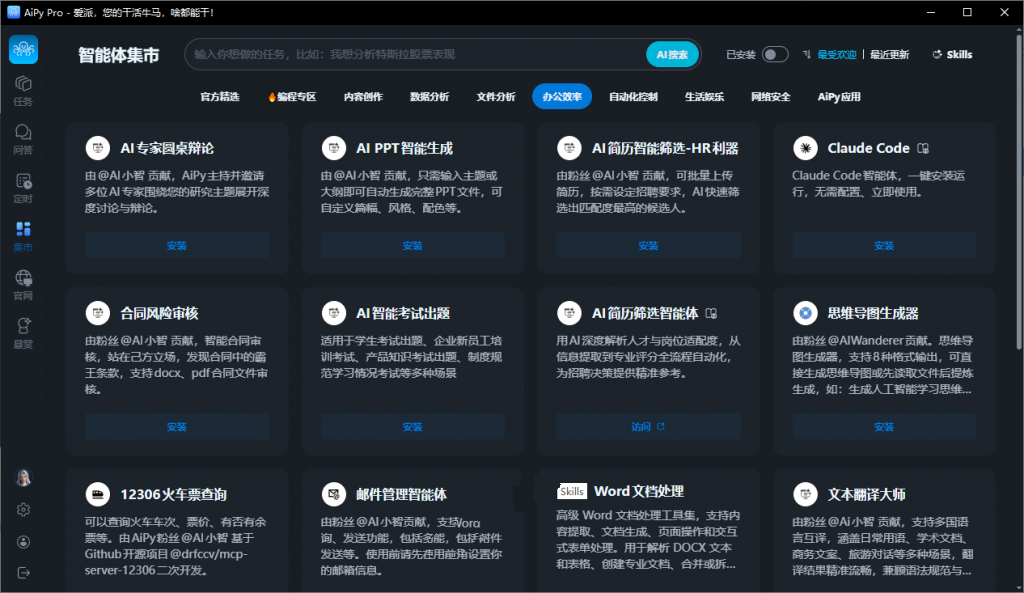Image resolution: width=1024 pixels, height=593 pixels.
Task: Switch to the 数据分析 tab
Action: coord(429,97)
